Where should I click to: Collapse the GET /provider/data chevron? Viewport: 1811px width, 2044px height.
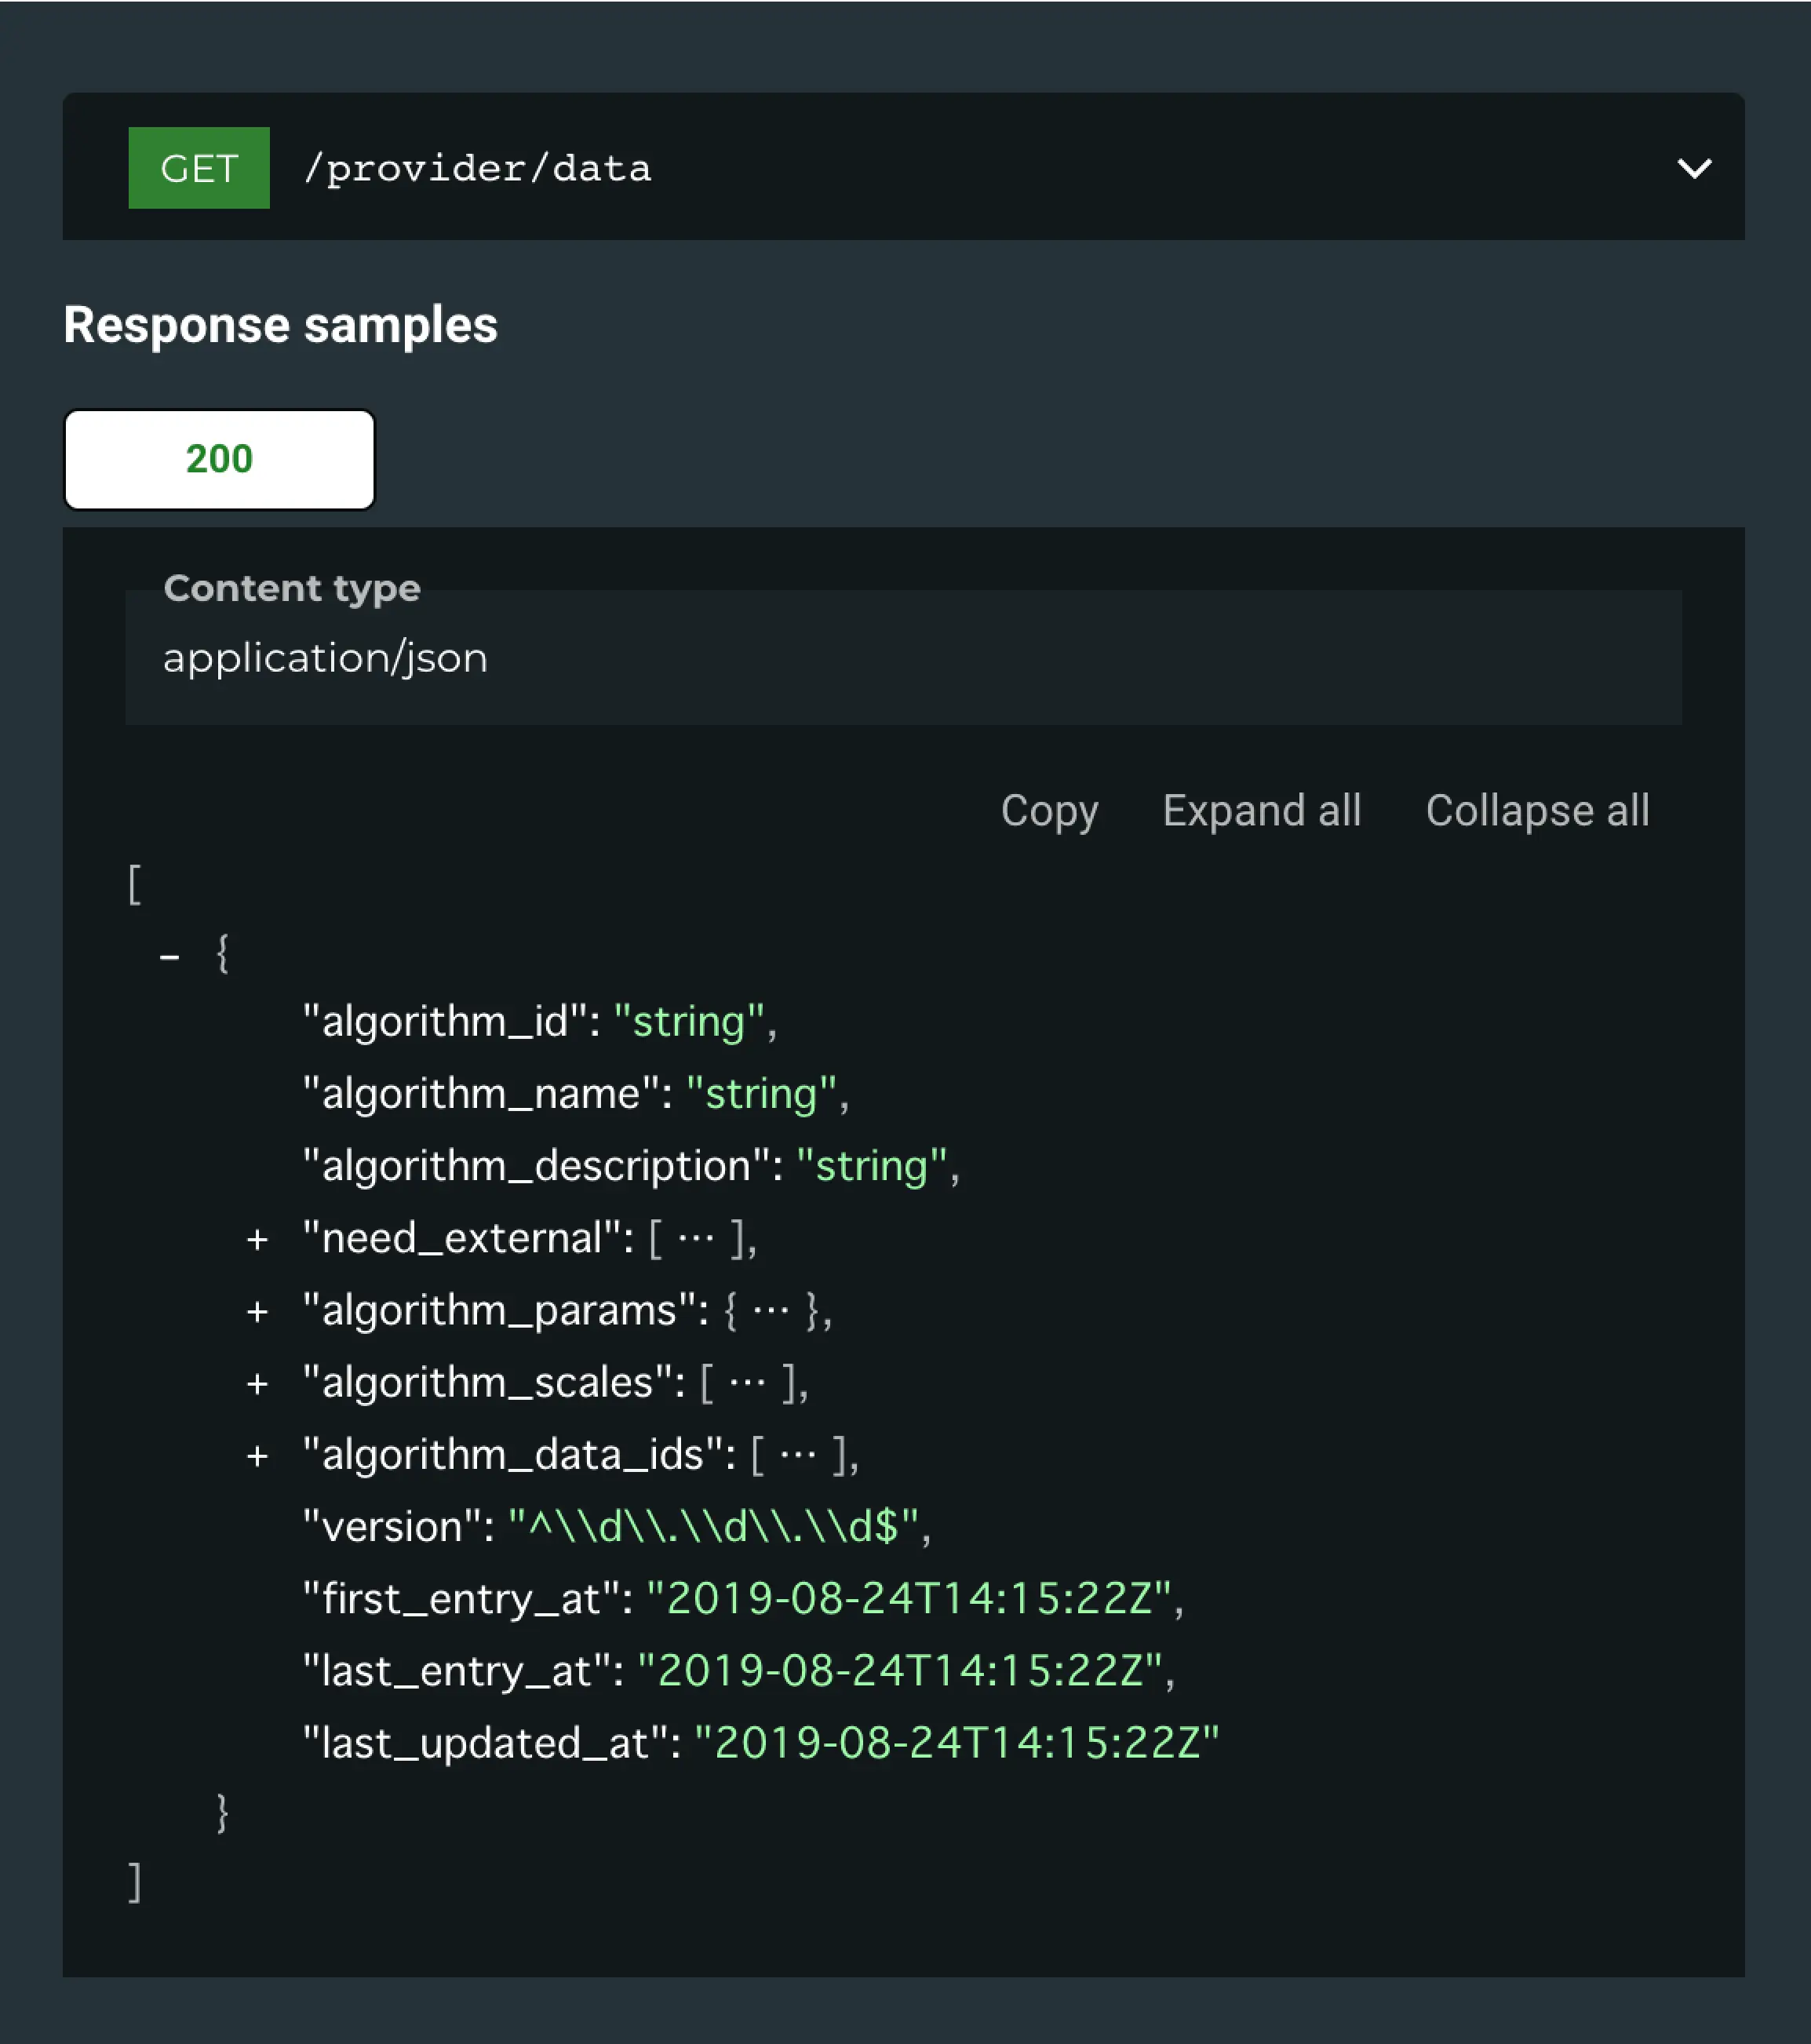(1694, 168)
